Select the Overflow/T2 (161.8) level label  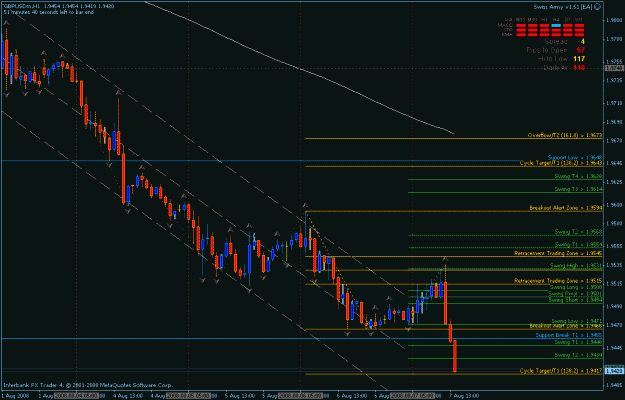tap(565, 135)
